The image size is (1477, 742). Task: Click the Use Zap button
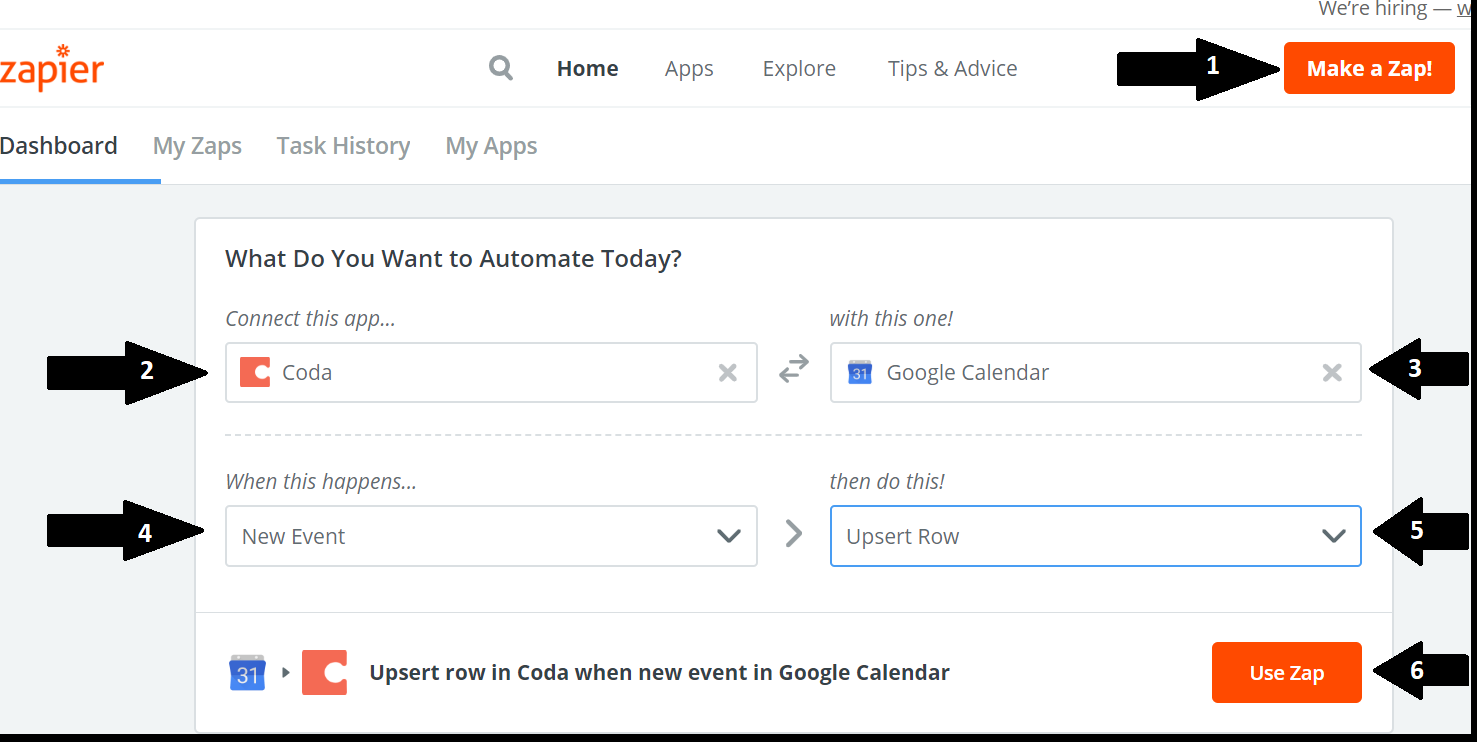point(1286,672)
